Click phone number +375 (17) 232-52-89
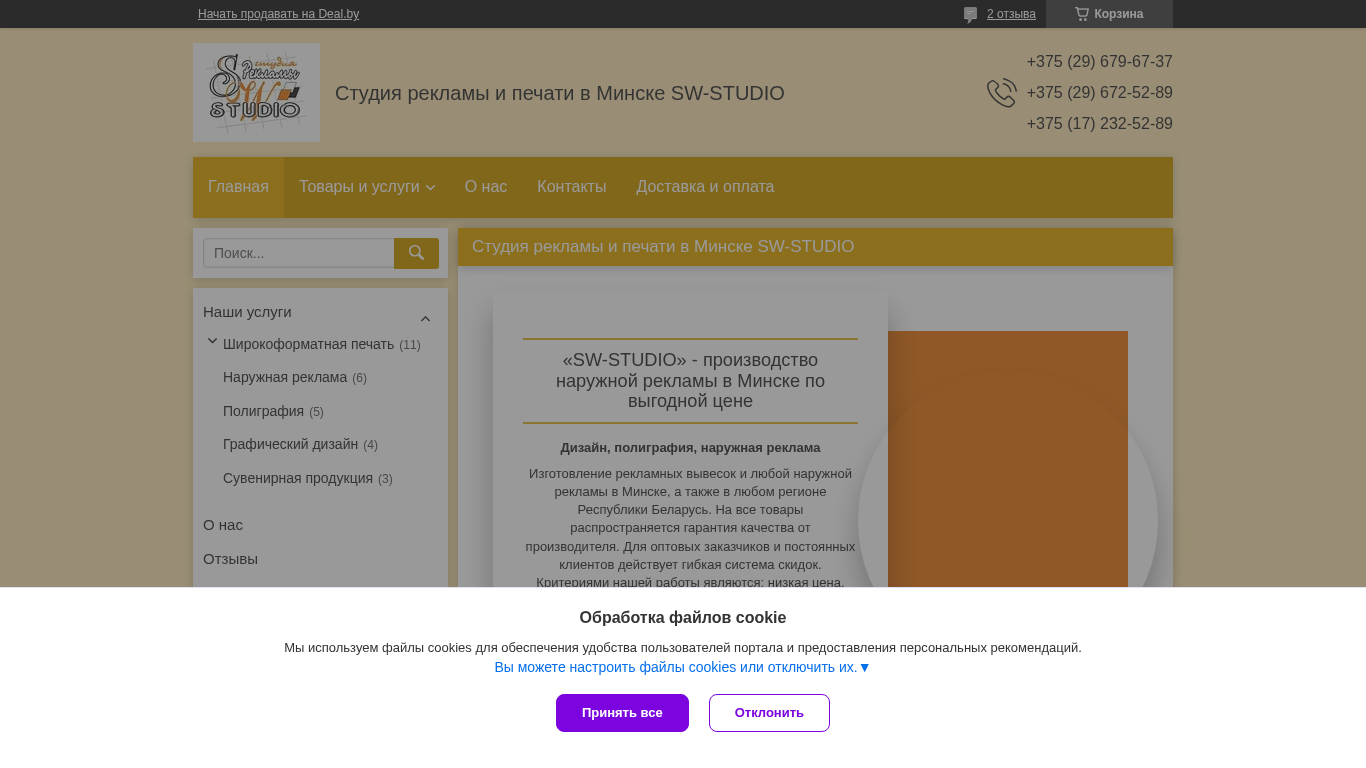 [x=1099, y=124]
